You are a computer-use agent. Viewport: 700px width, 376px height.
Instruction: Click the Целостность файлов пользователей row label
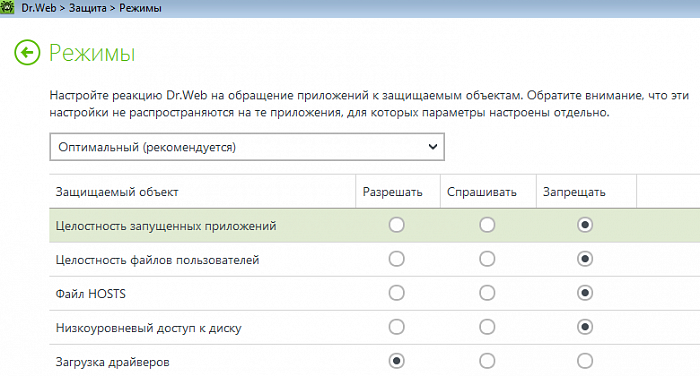tap(158, 260)
